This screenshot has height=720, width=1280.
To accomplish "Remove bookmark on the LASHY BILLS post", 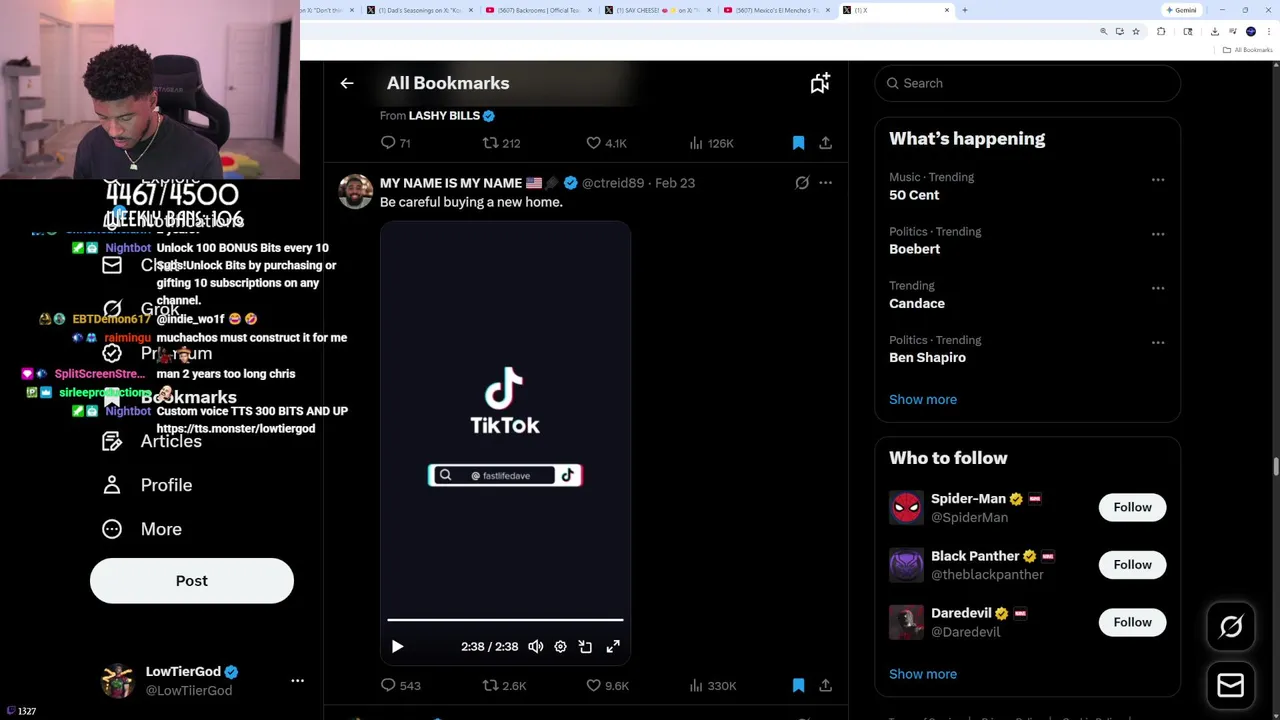I will pyautogui.click(x=798, y=143).
